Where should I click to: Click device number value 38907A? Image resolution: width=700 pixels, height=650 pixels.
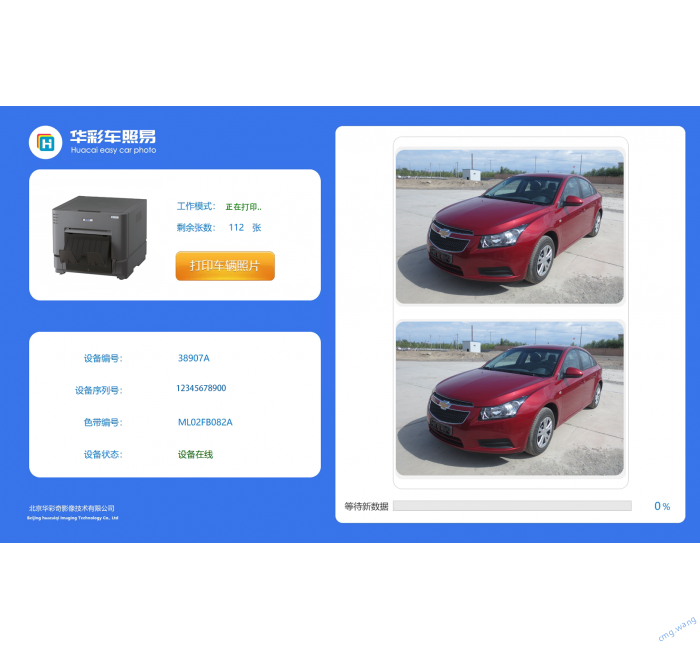(x=194, y=358)
